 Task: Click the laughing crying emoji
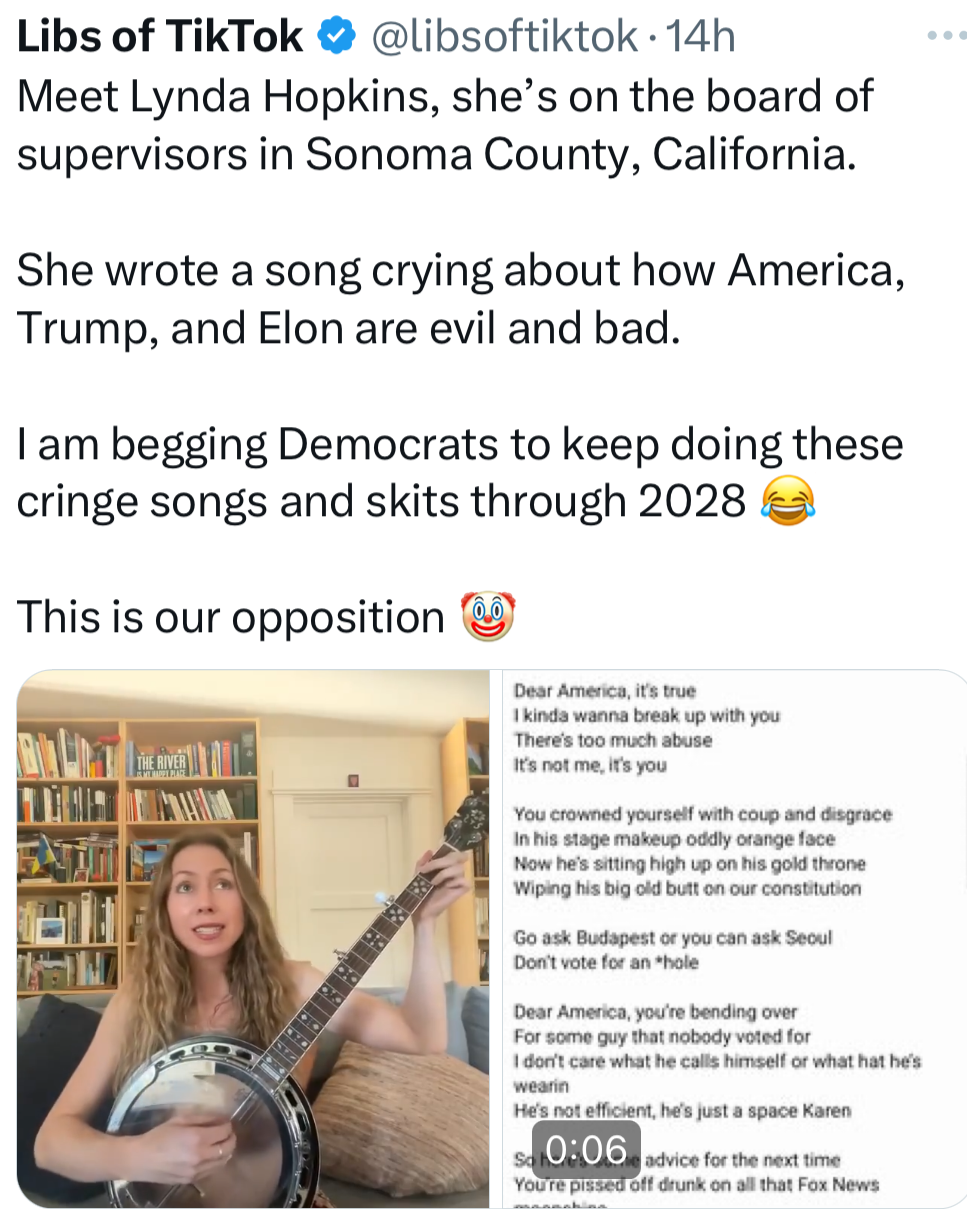(x=788, y=503)
